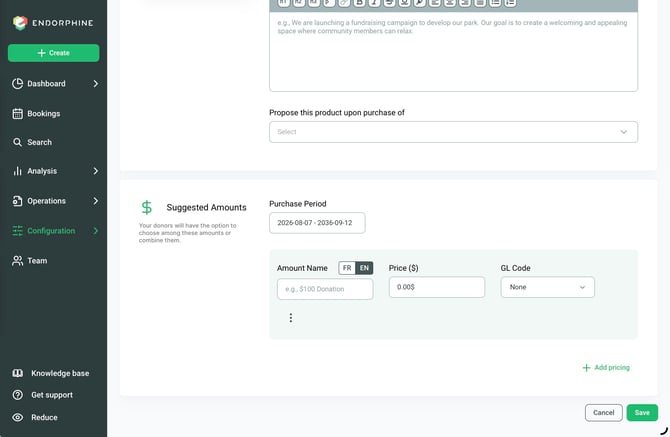Click the Add pricing link
The height and width of the screenshot is (437, 670).
coord(606,367)
